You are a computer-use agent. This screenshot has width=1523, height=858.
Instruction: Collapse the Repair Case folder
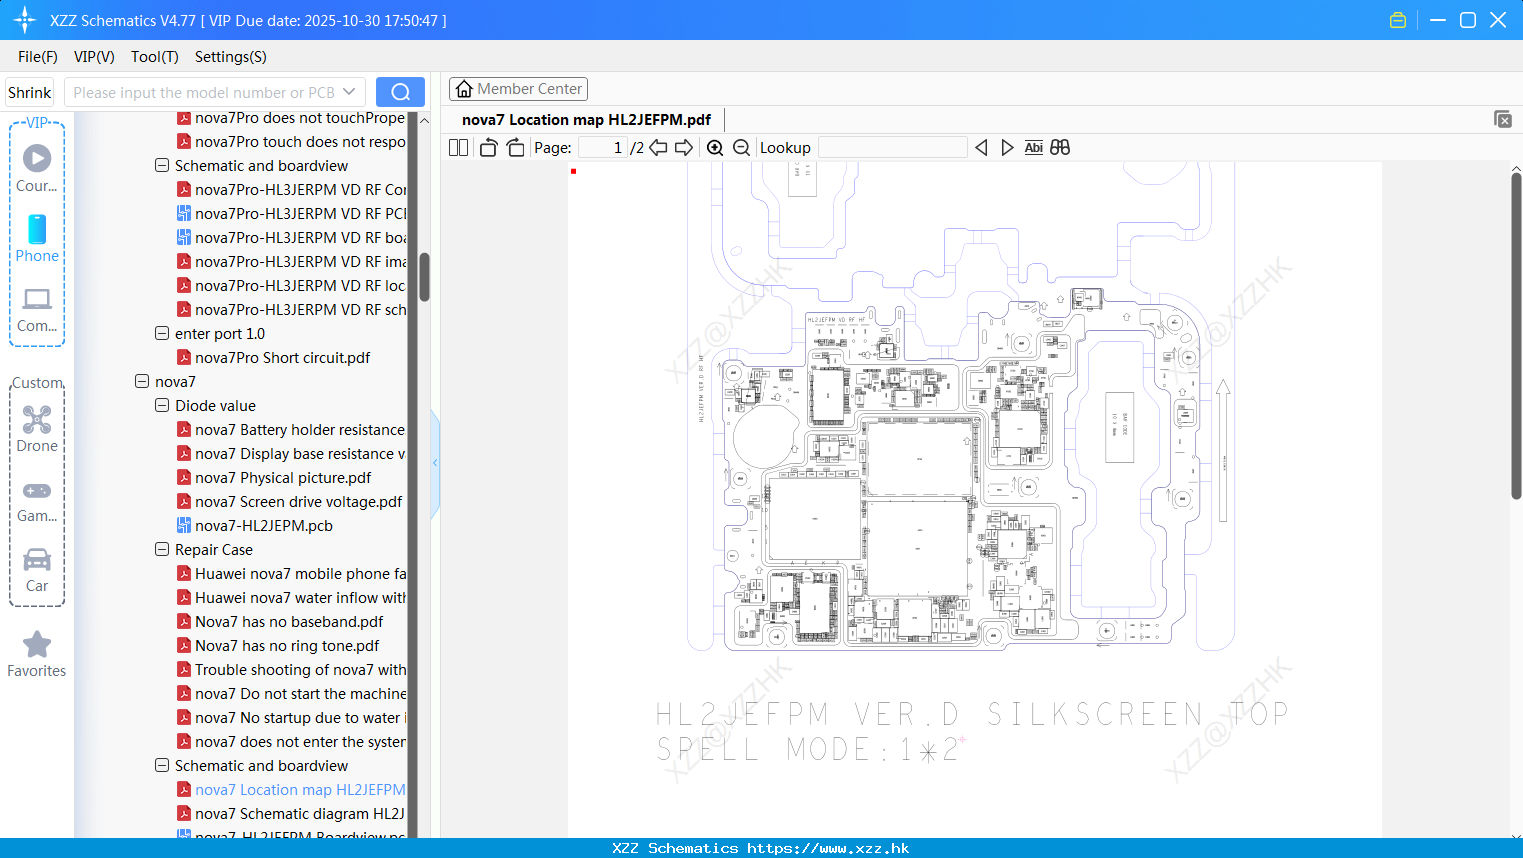click(x=162, y=549)
